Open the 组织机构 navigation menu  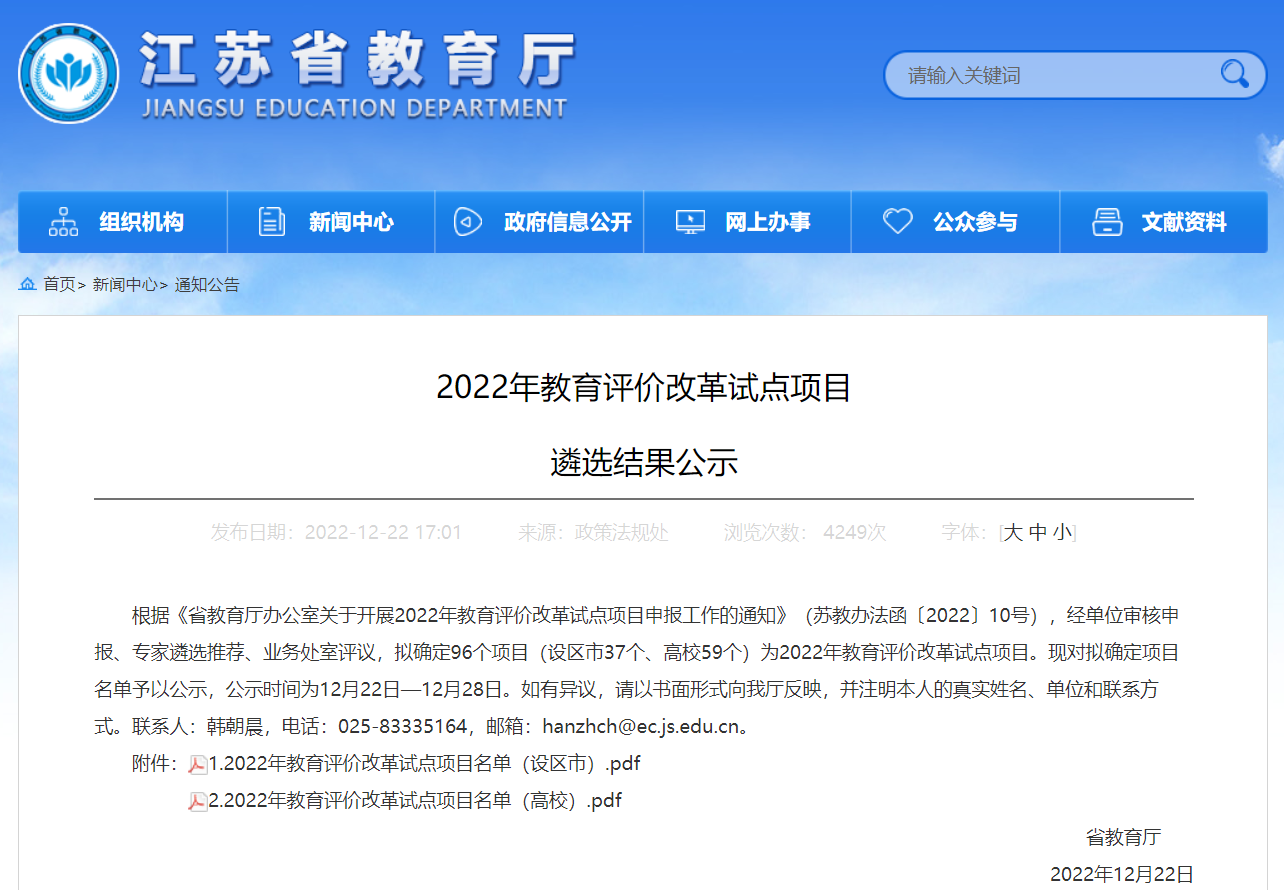[141, 222]
